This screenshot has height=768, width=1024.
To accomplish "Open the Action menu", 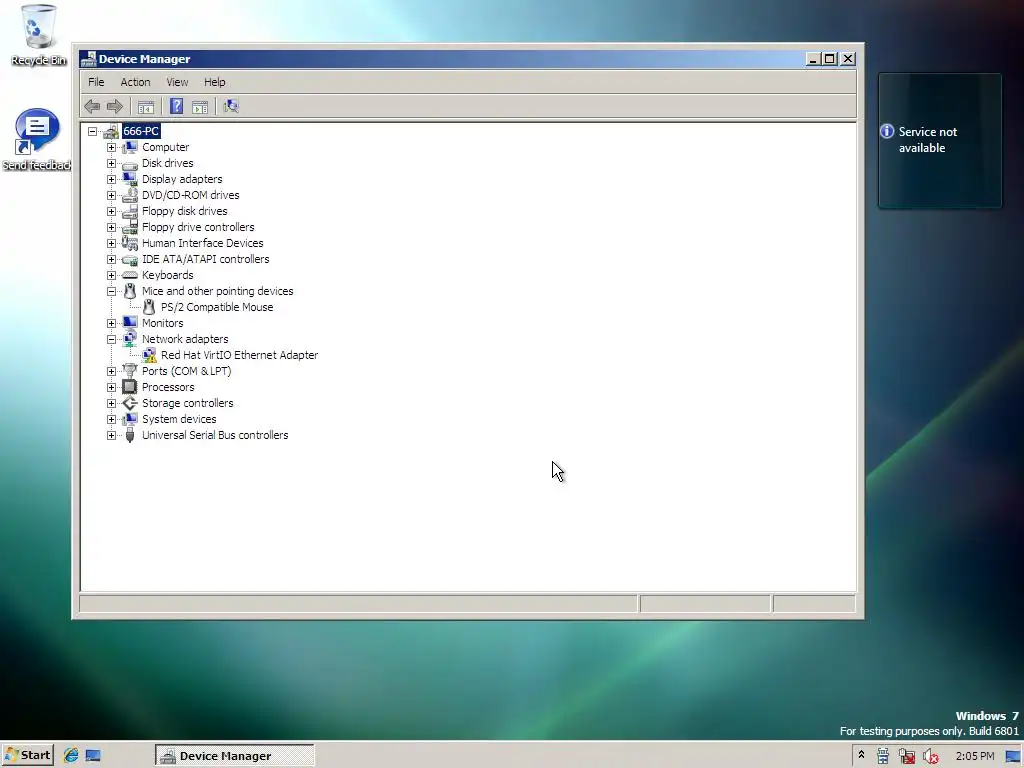I will tap(135, 82).
